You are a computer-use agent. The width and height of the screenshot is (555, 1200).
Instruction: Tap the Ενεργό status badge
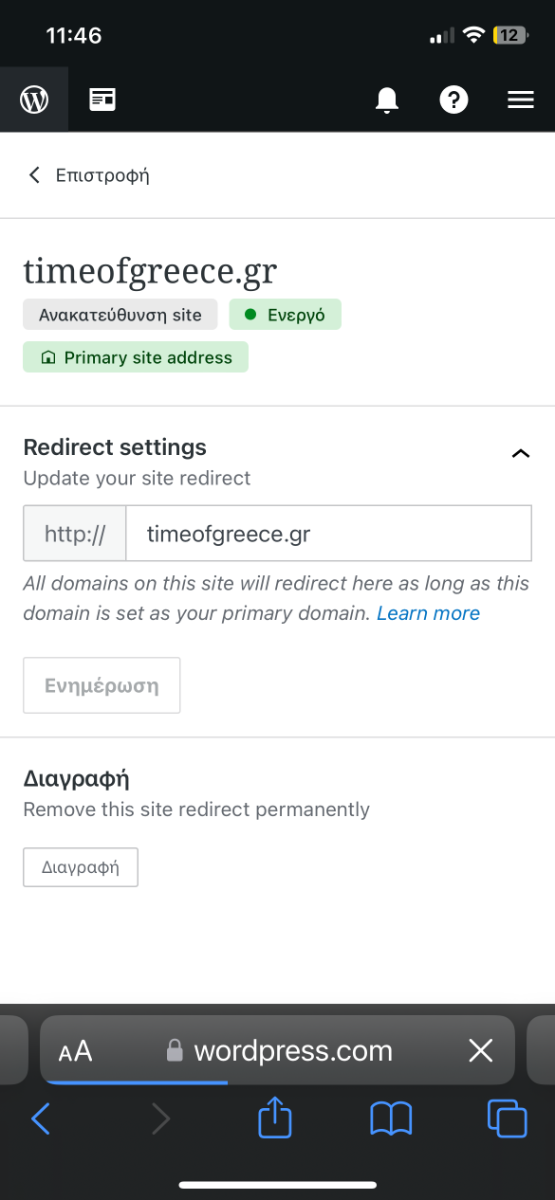pos(285,315)
